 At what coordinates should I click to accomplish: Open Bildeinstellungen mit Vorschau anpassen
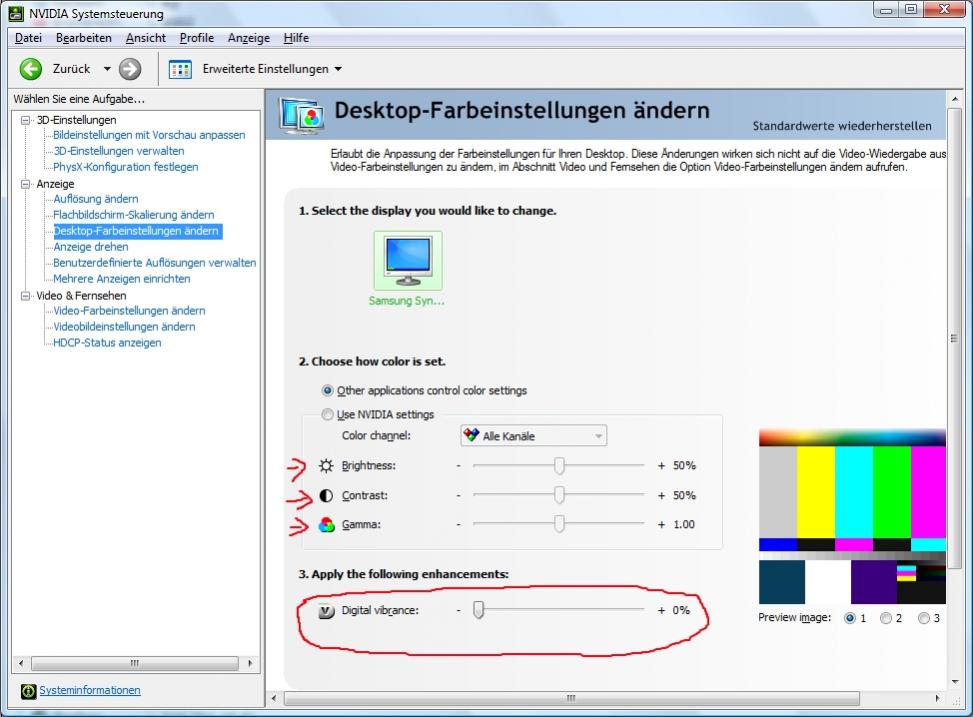click(x=149, y=135)
